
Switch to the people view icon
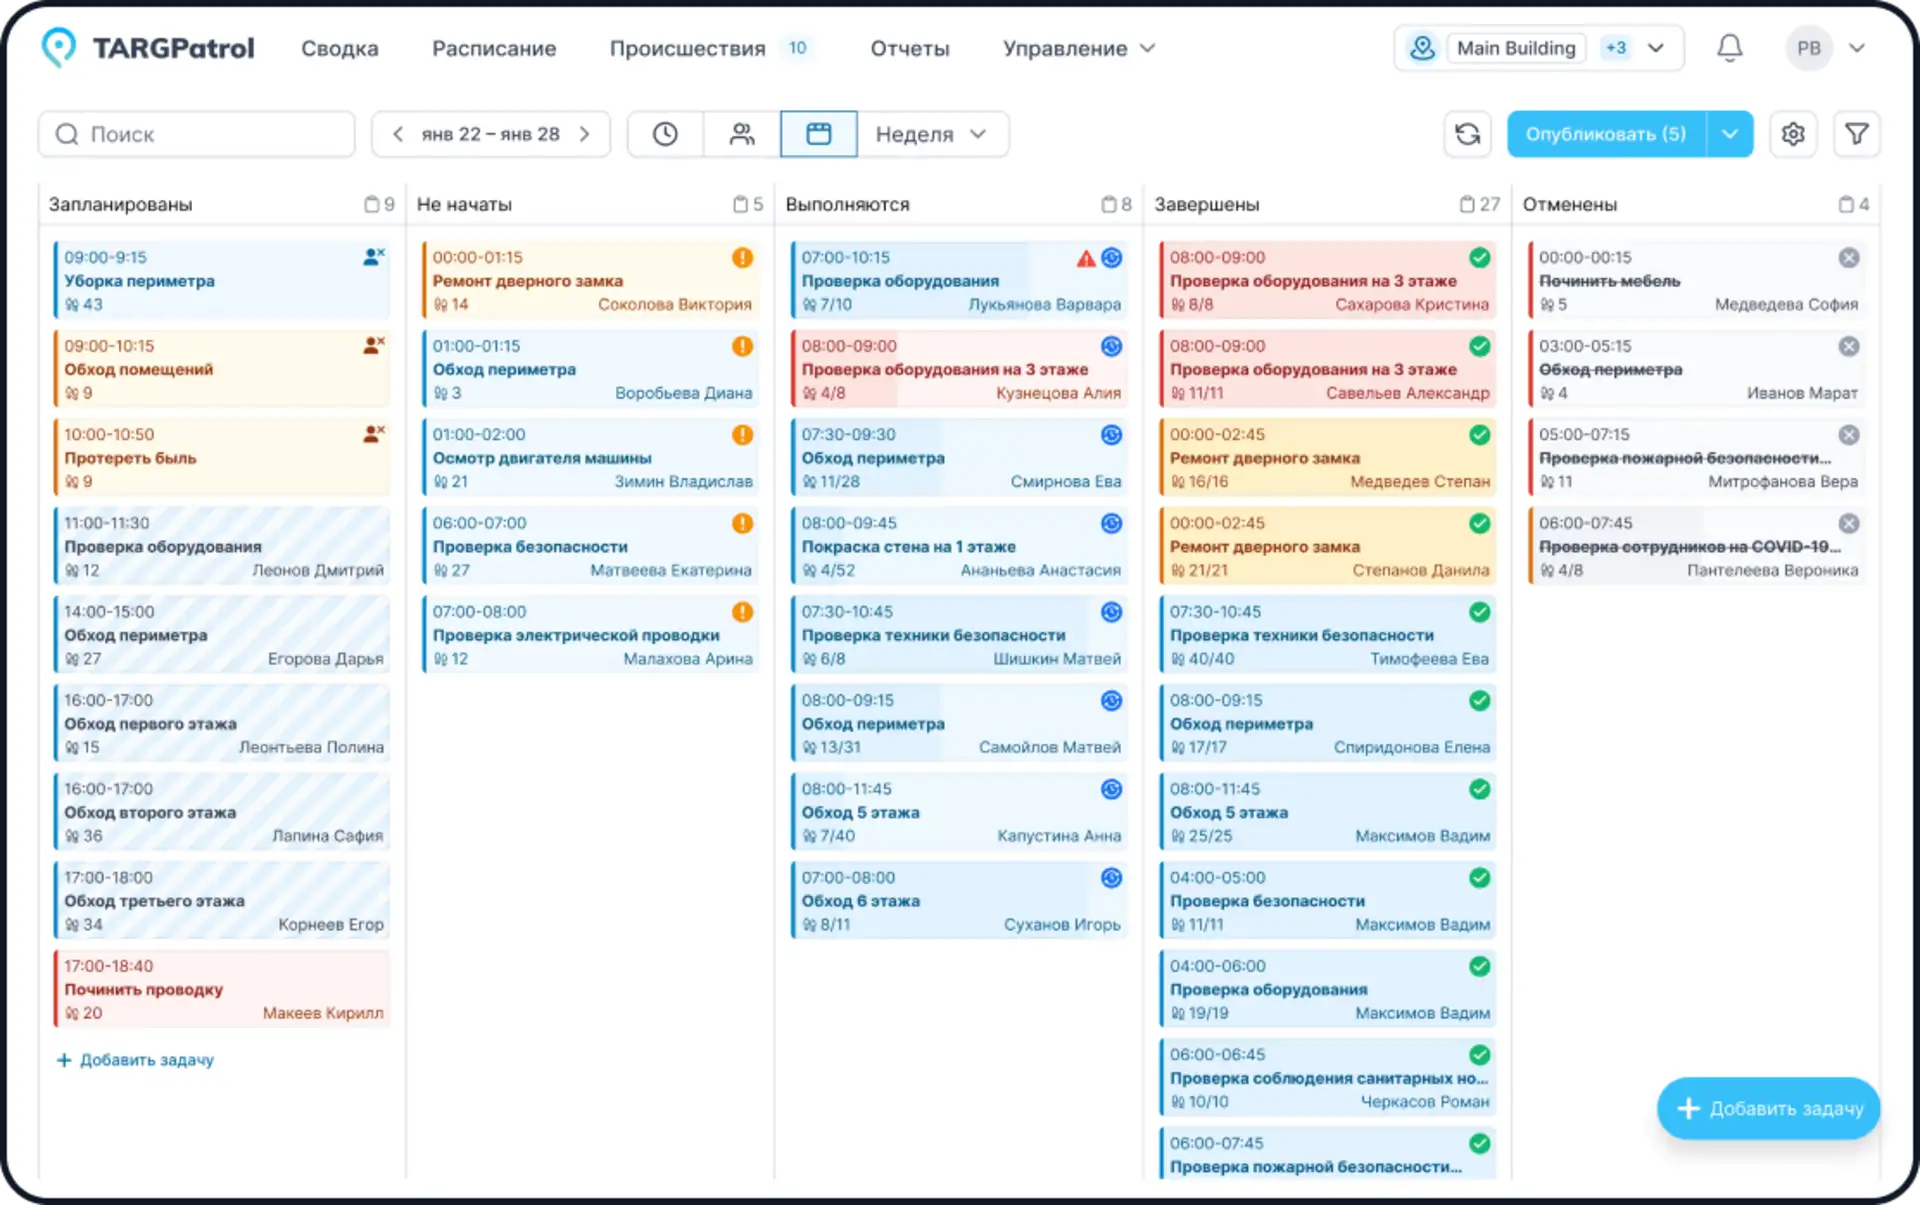(741, 134)
